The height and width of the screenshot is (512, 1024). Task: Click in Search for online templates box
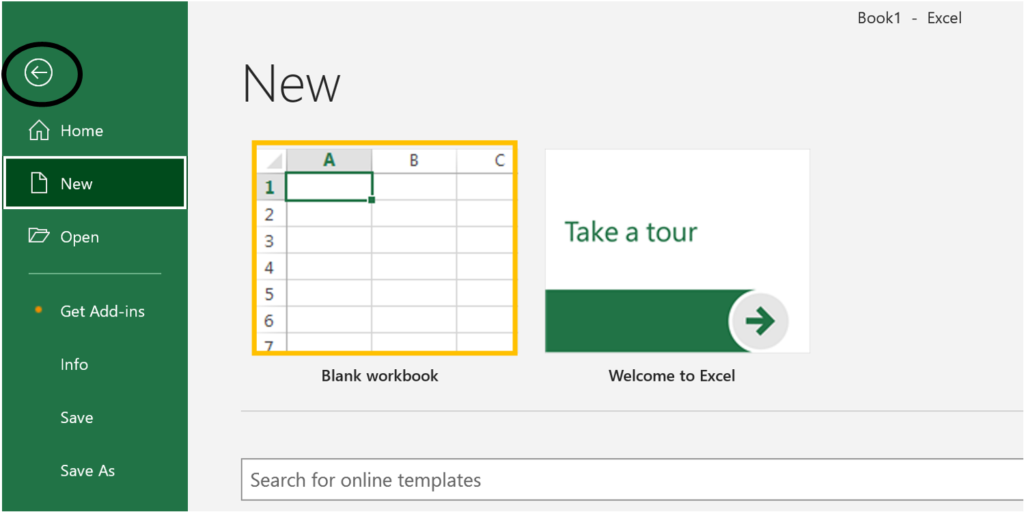(x=632, y=481)
